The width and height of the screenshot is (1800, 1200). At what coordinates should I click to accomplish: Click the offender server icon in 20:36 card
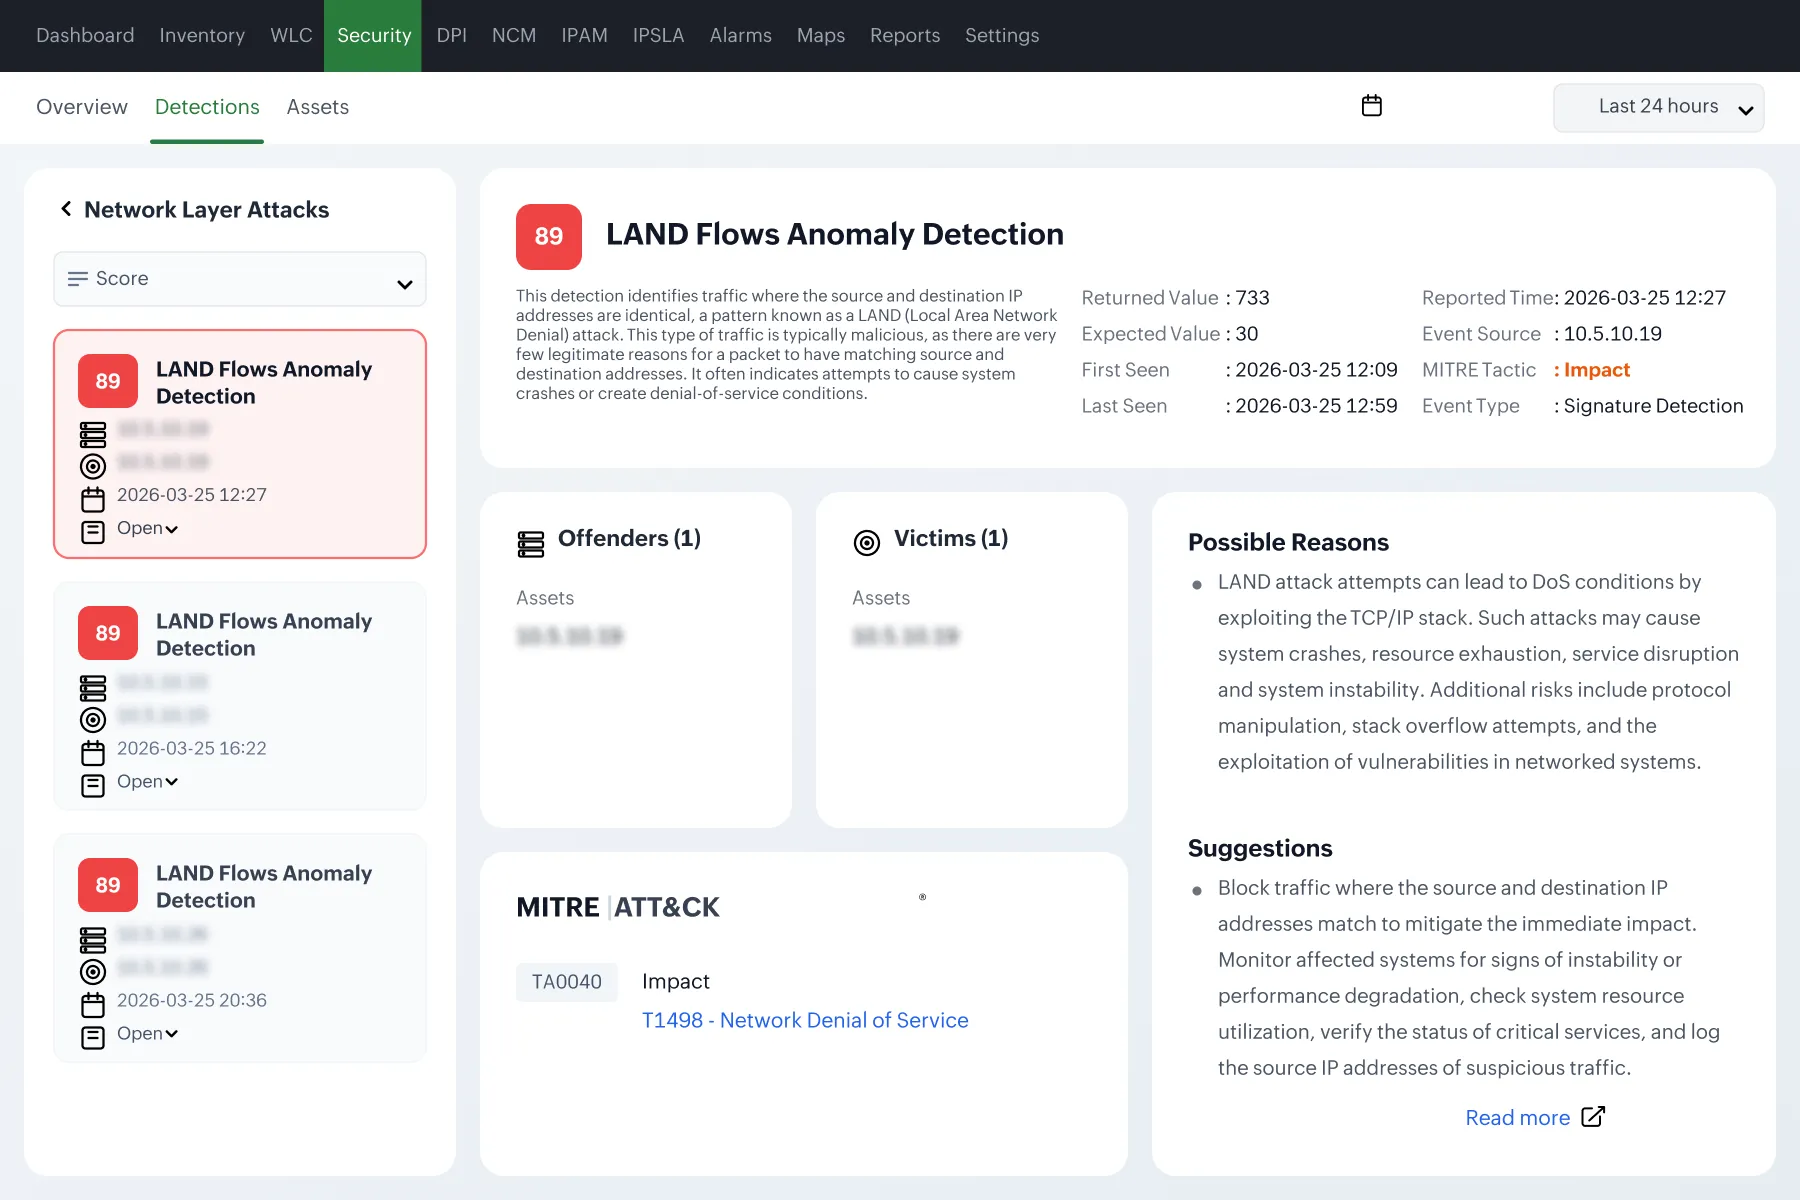click(93, 940)
